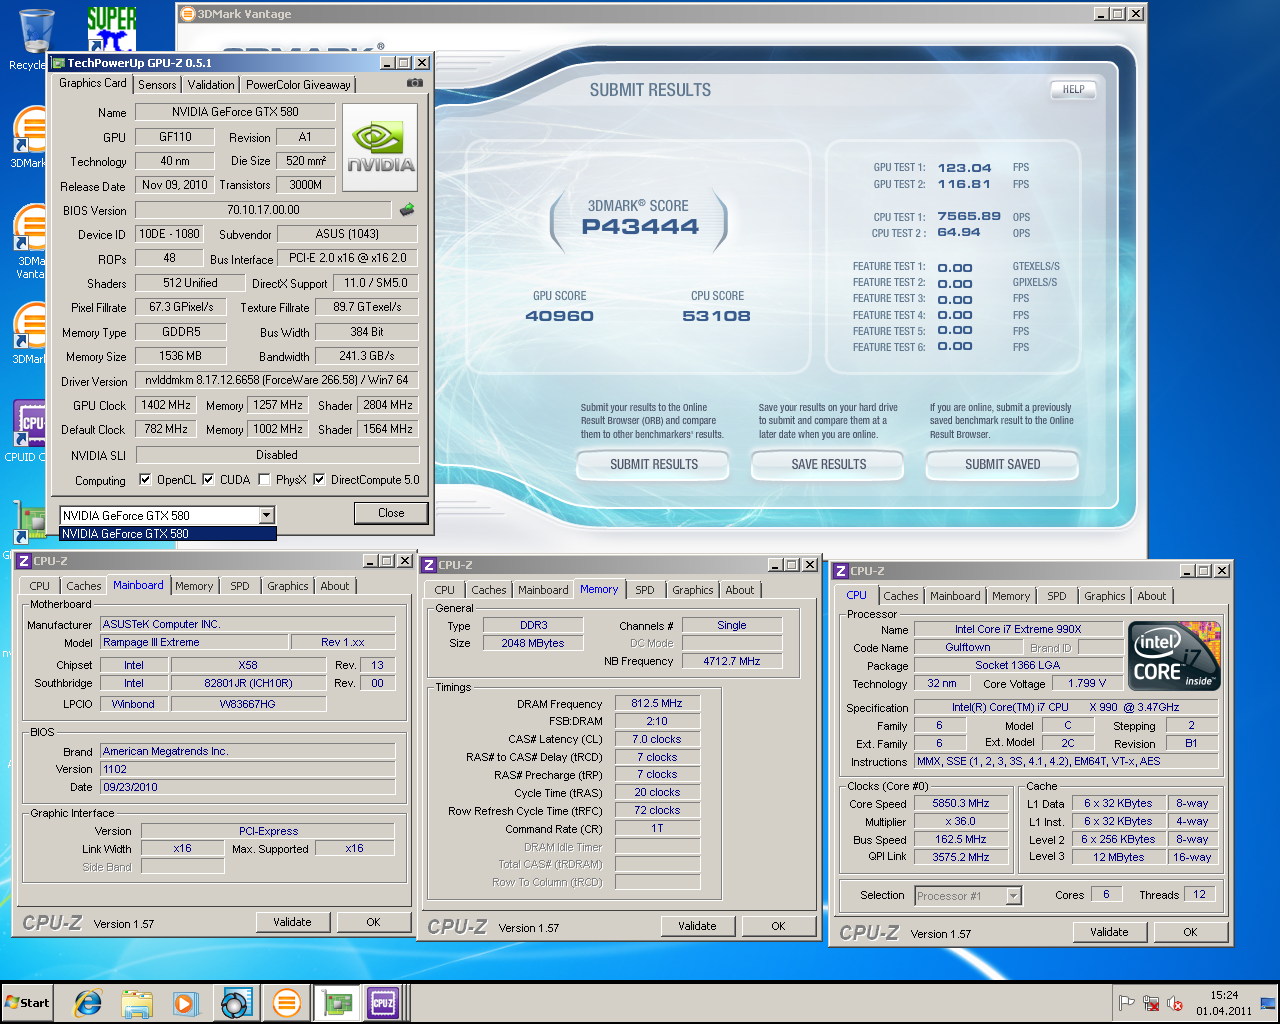Image resolution: width=1280 pixels, height=1024 pixels.
Task: Click the Save Results button
Action: [829, 464]
